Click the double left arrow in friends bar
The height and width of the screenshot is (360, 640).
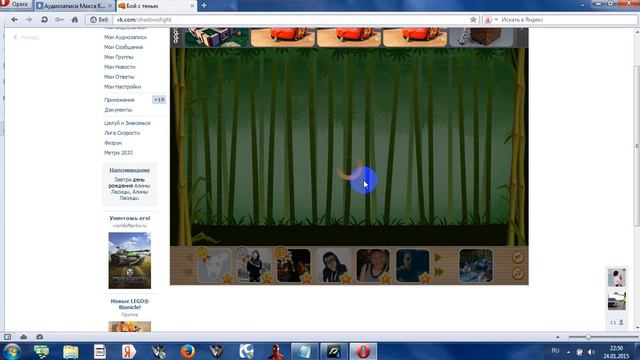click(x=189, y=272)
